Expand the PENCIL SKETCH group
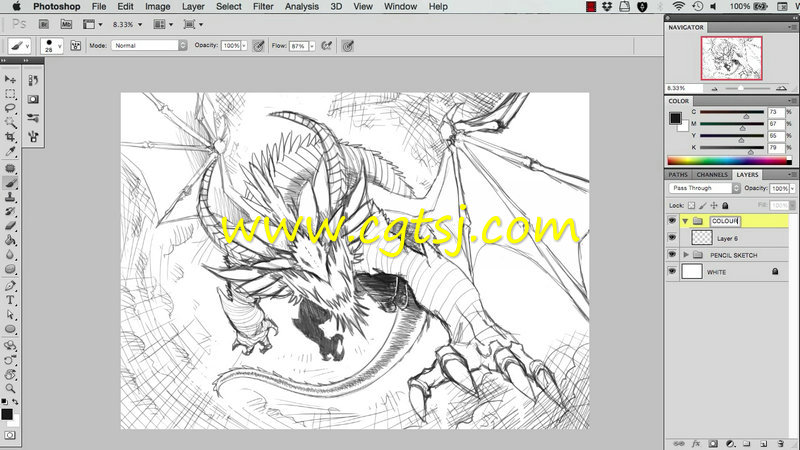The width and height of the screenshot is (800, 450). click(x=686, y=255)
